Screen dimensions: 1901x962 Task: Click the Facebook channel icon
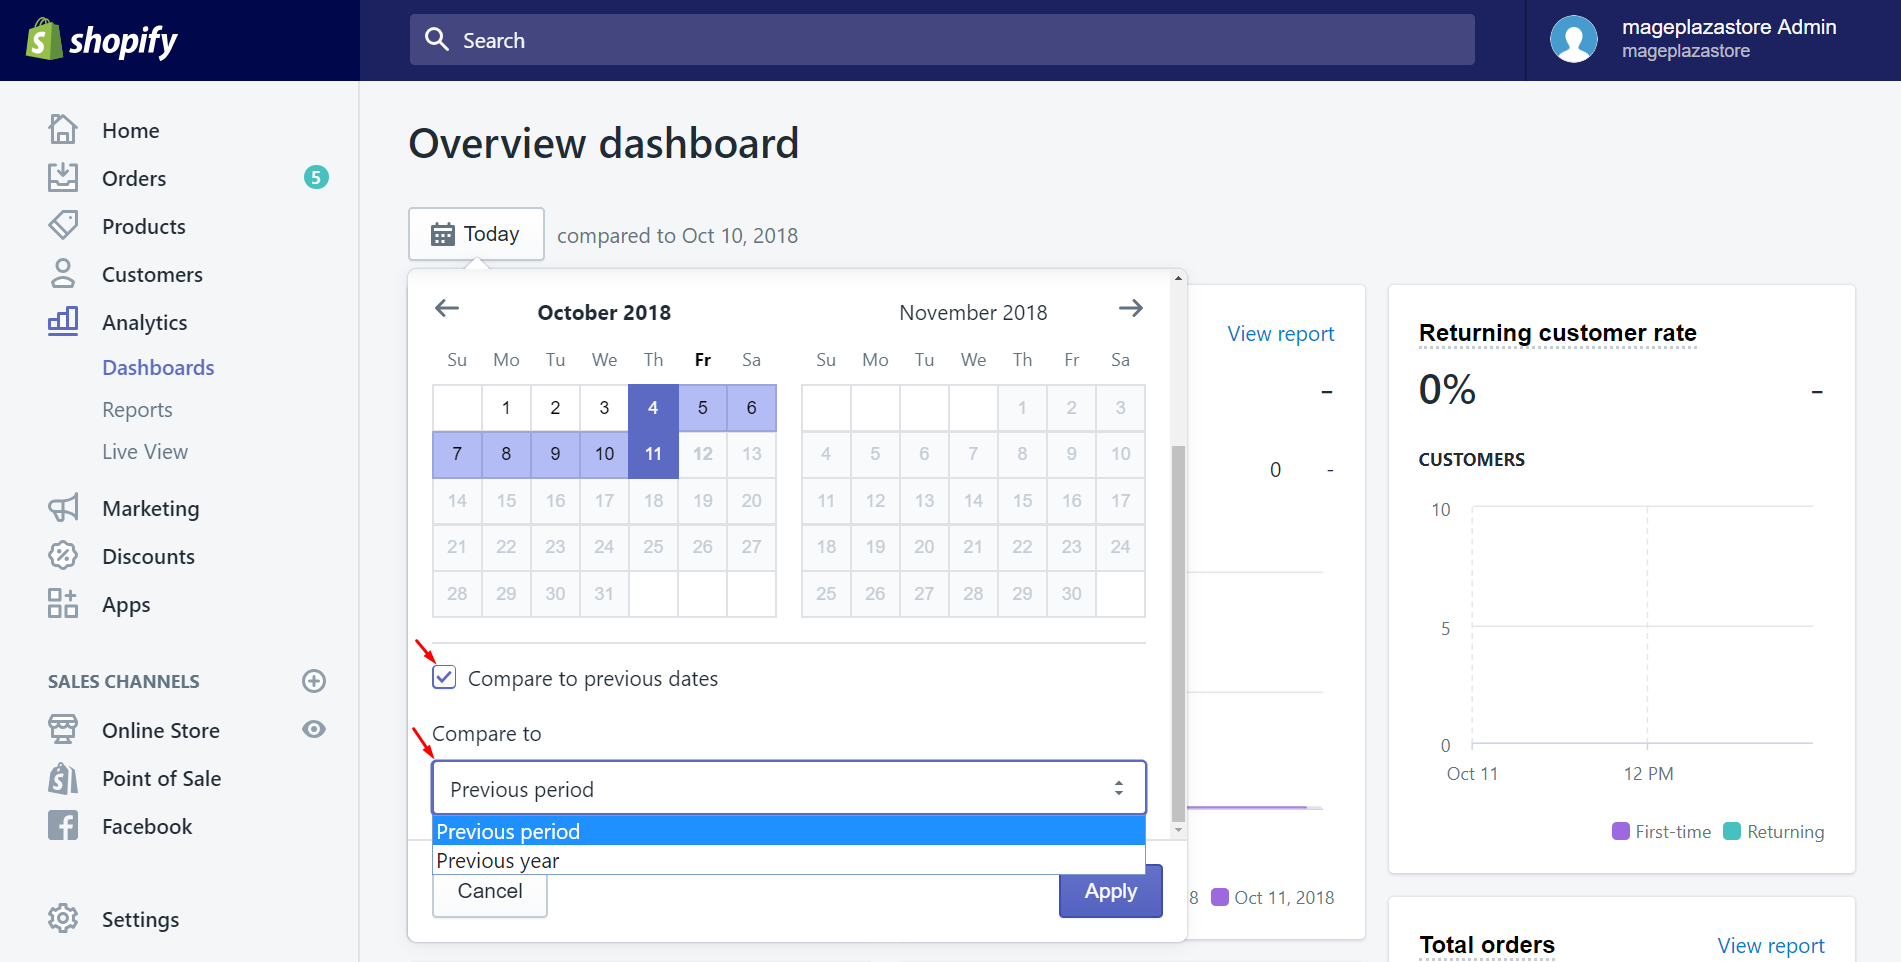[63, 826]
